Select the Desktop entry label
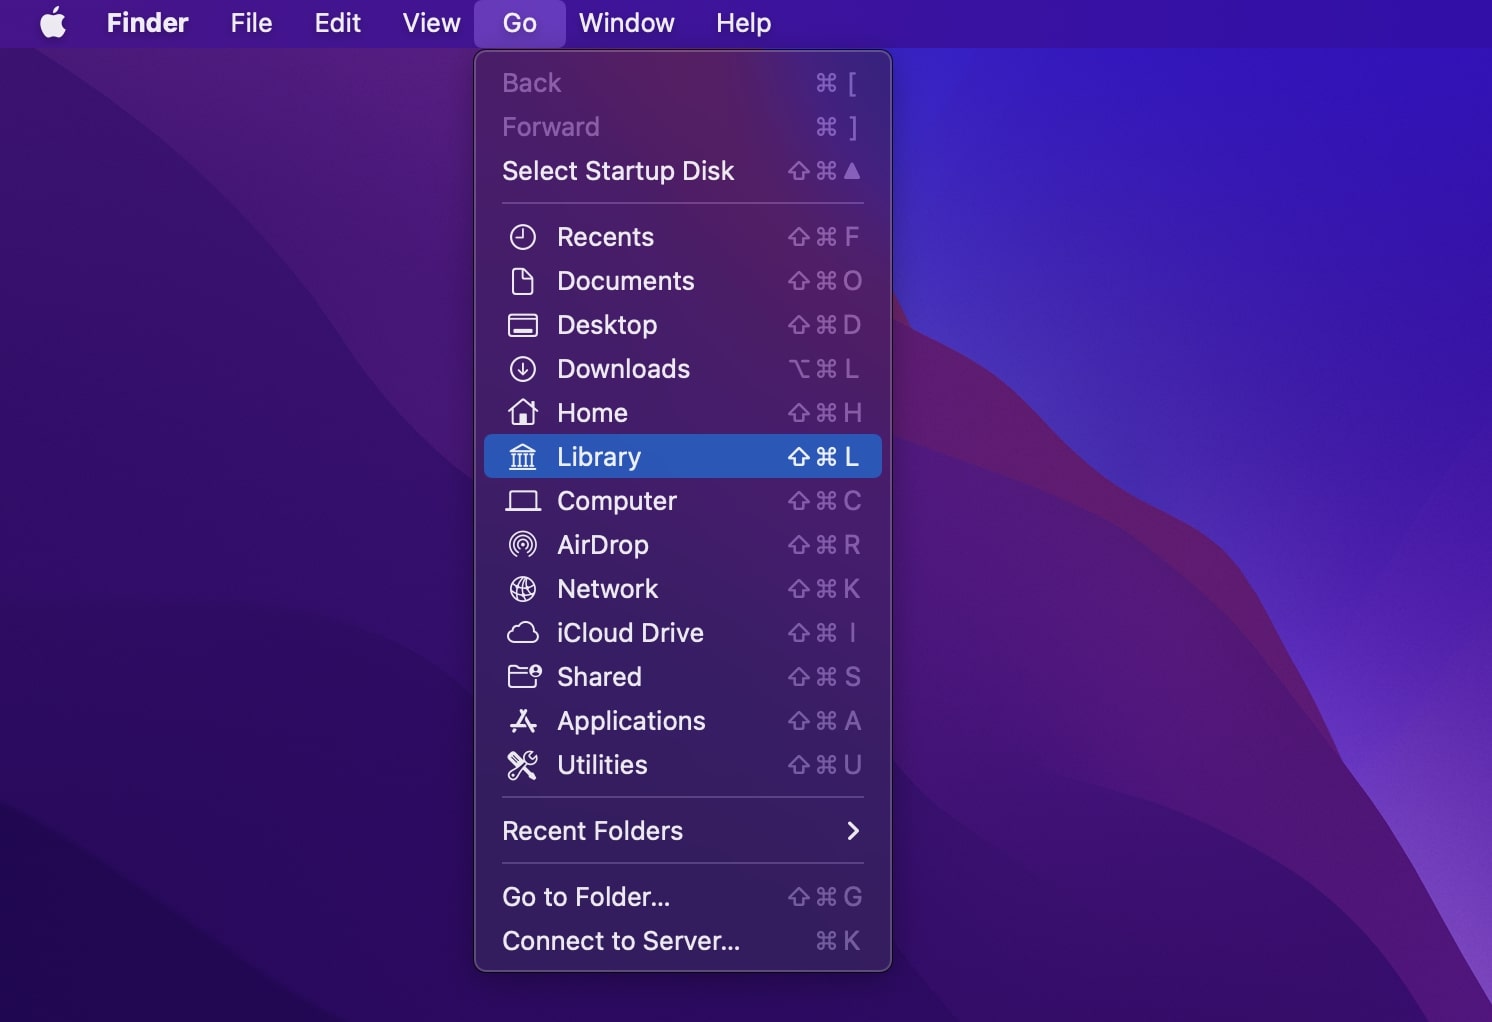Image resolution: width=1492 pixels, height=1022 pixels. point(607,325)
